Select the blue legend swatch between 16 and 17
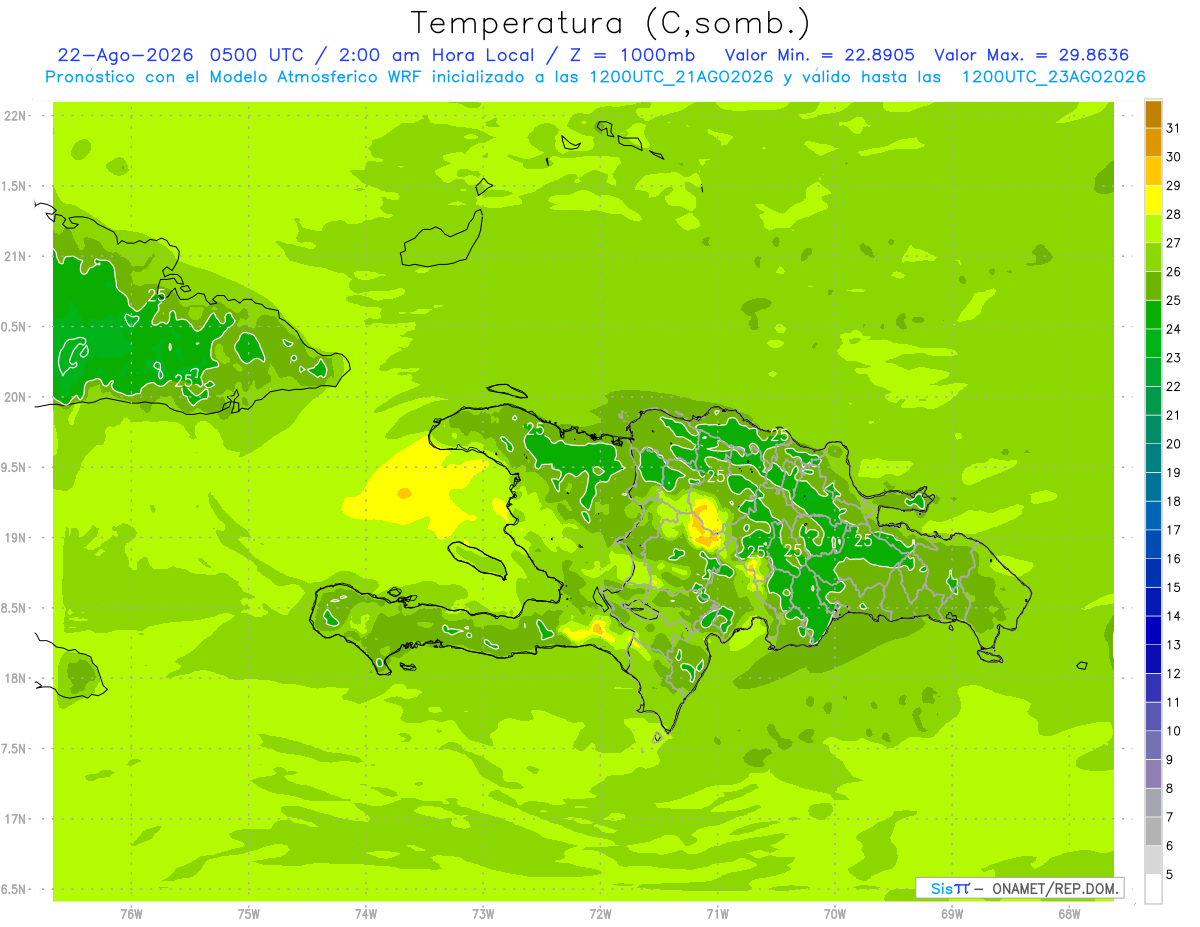 coord(1153,544)
